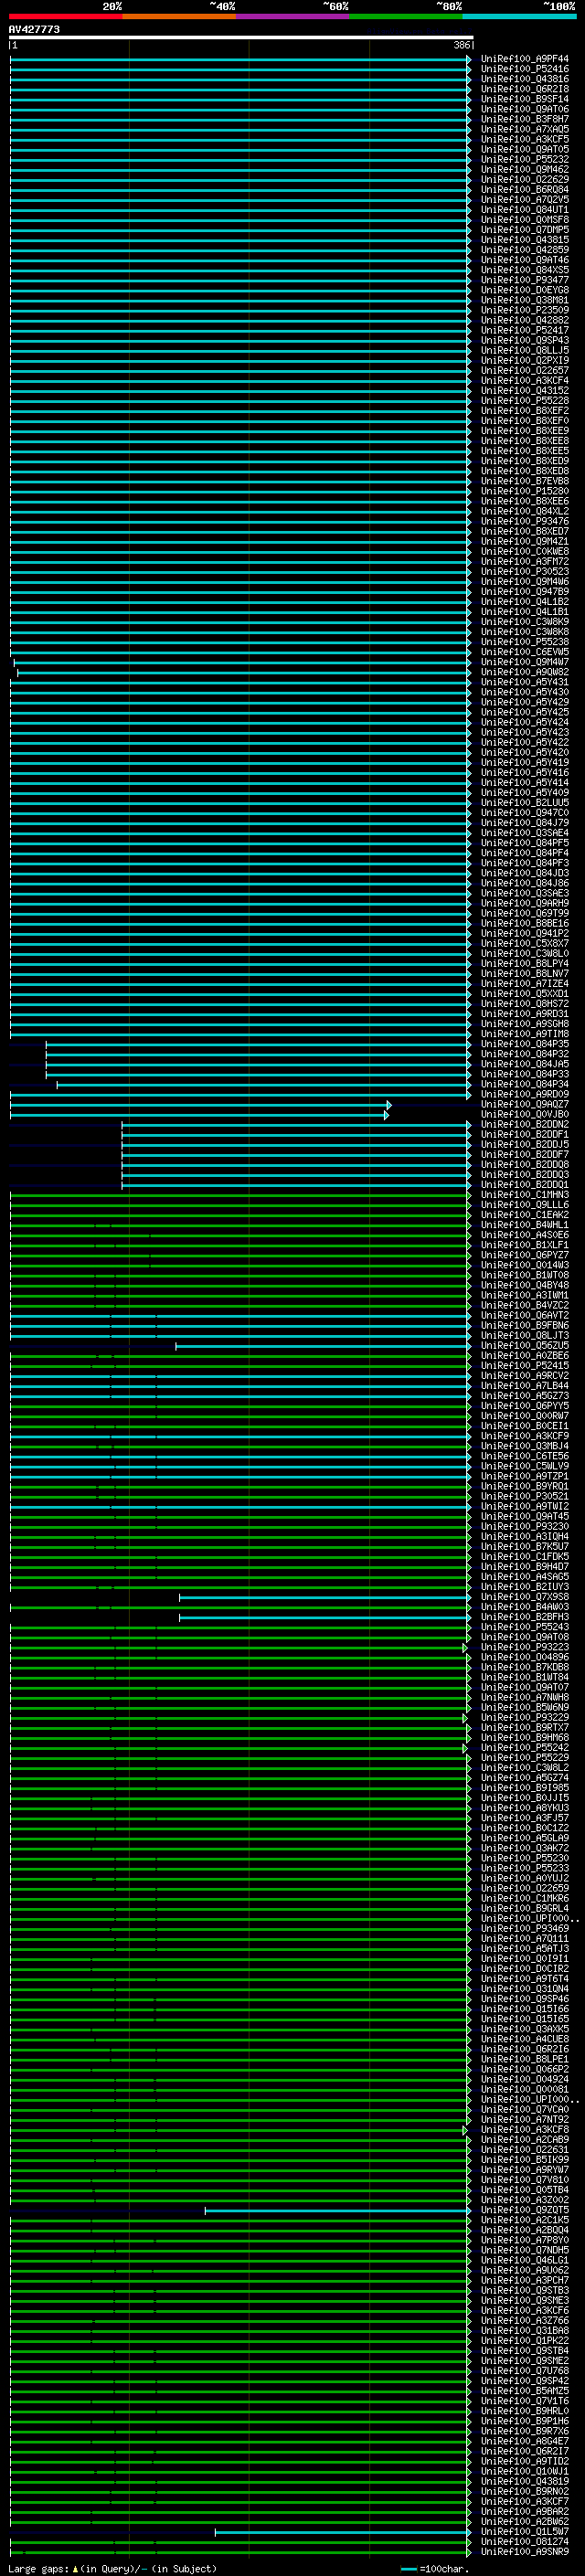Select hit label UniRef100_A7XAQ5
This screenshot has width=585, height=2576.
525,129
